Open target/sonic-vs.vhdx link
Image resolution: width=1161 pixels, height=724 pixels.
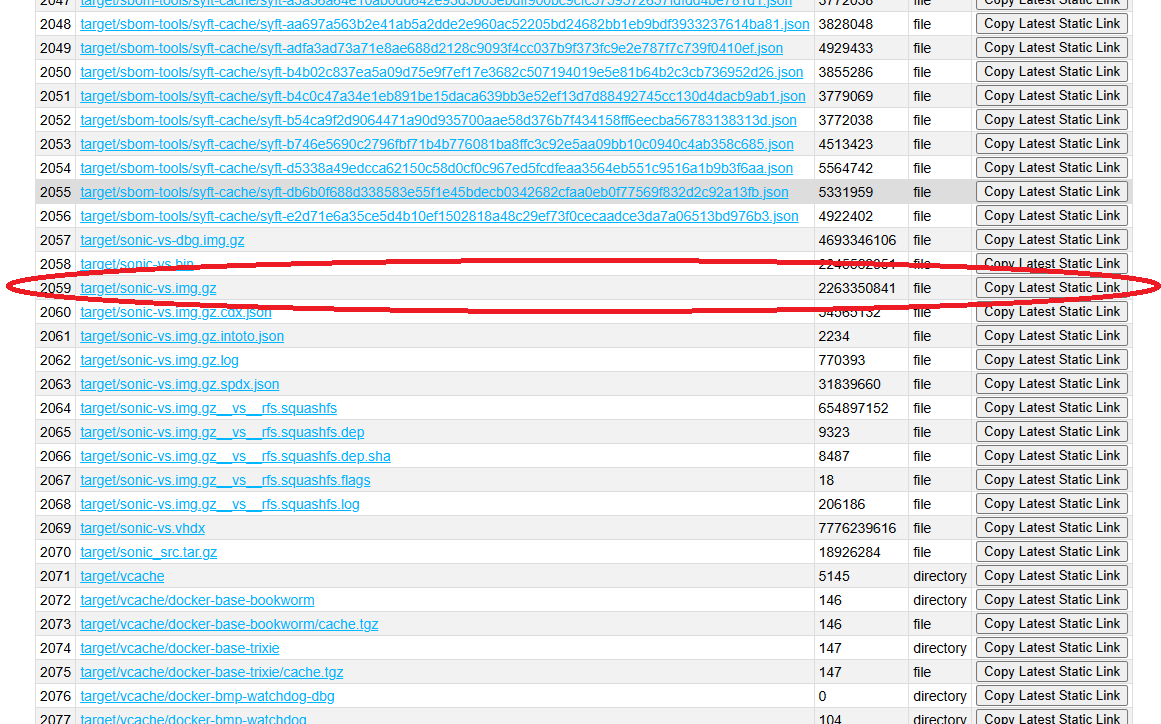pos(143,528)
